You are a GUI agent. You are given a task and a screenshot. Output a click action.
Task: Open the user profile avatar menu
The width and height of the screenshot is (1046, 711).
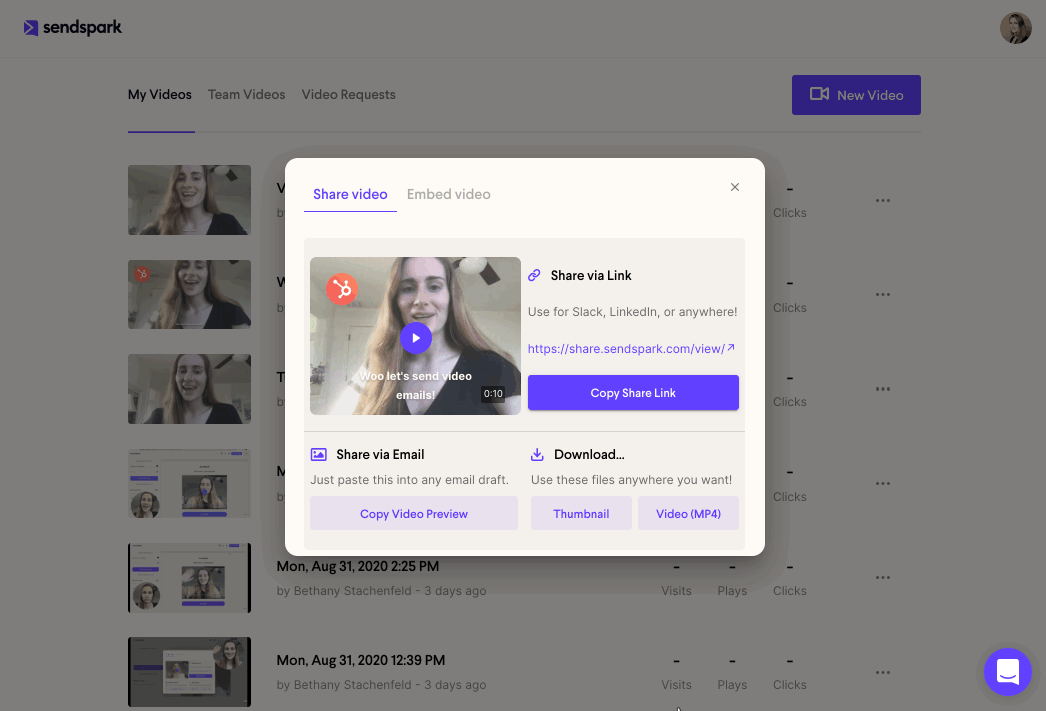[x=1015, y=28]
